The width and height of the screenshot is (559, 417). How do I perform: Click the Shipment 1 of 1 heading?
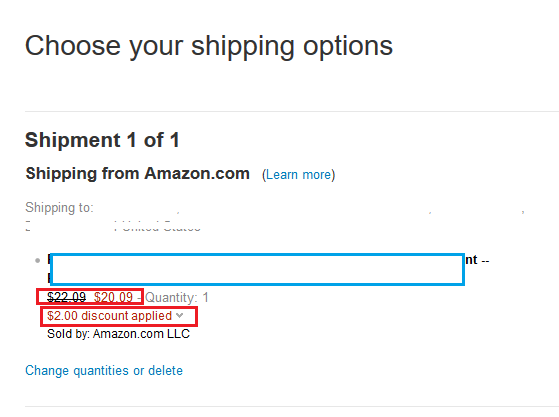[x=102, y=140]
